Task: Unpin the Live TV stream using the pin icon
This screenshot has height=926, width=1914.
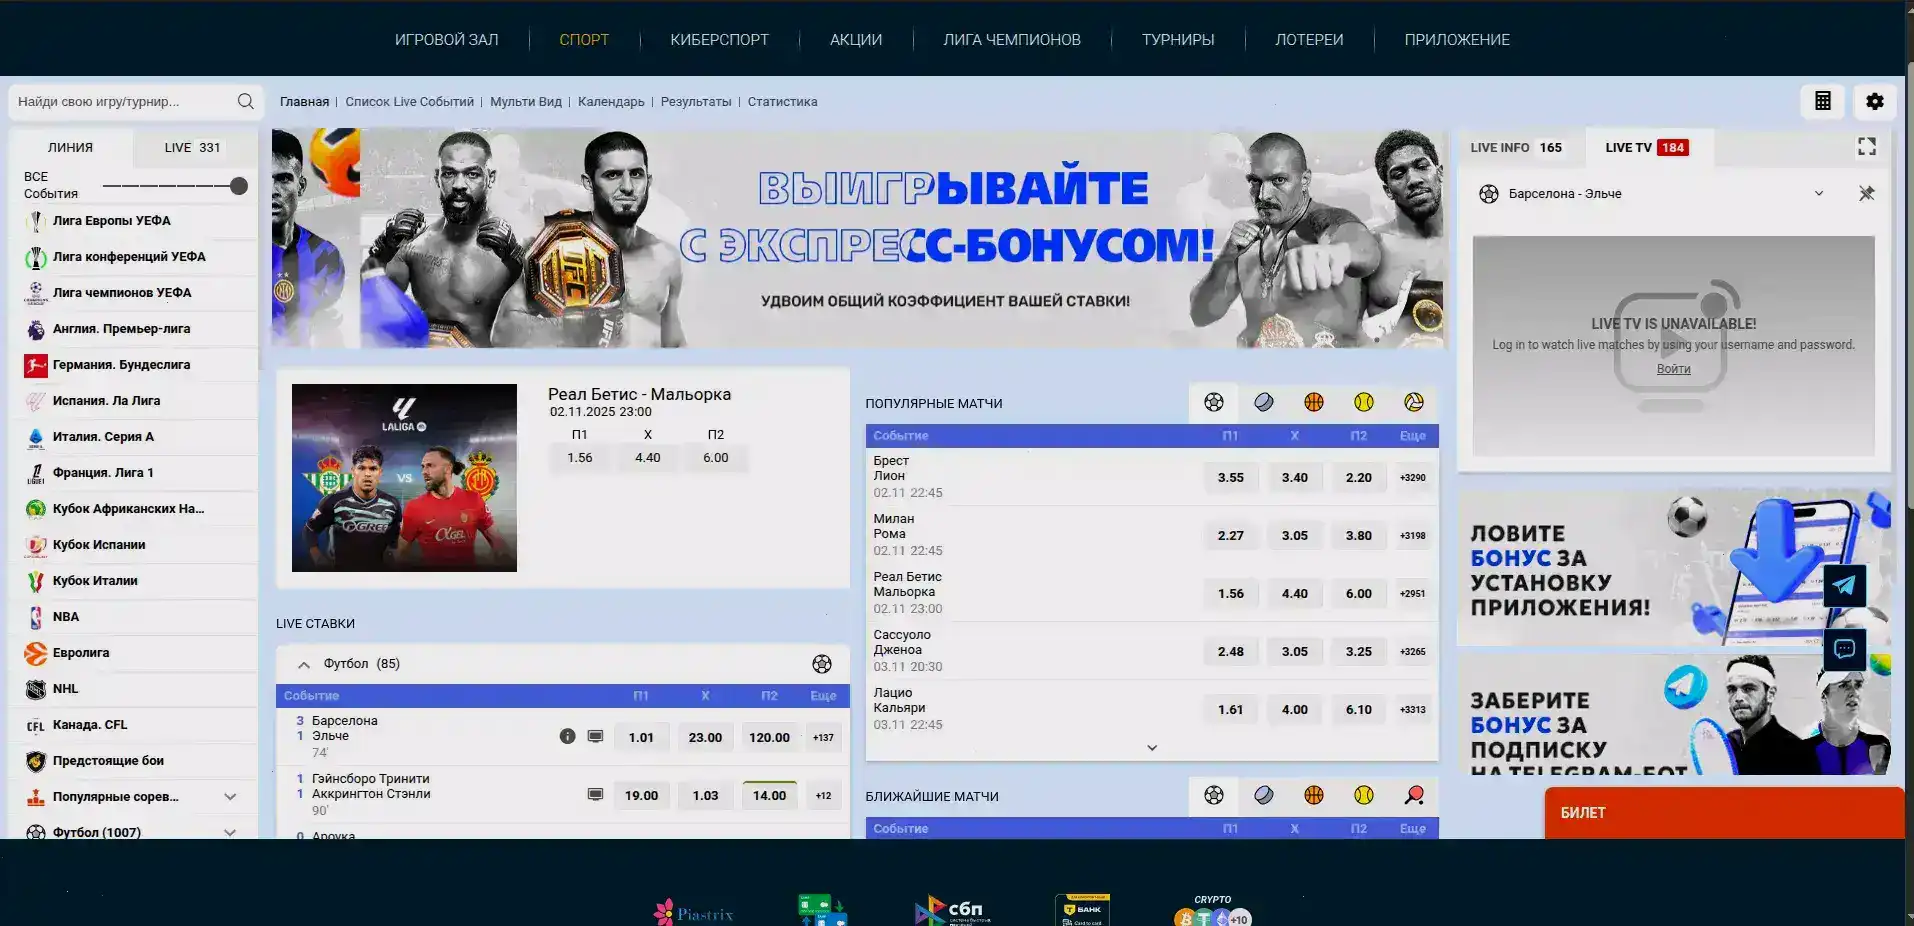Action: tap(1866, 194)
